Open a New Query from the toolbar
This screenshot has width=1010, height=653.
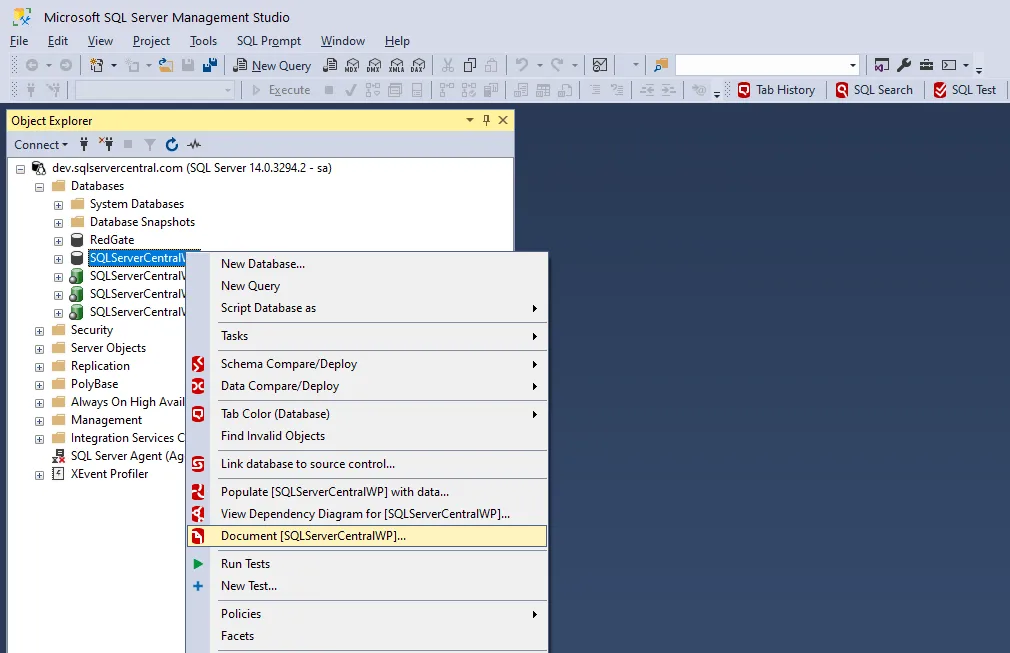point(272,65)
